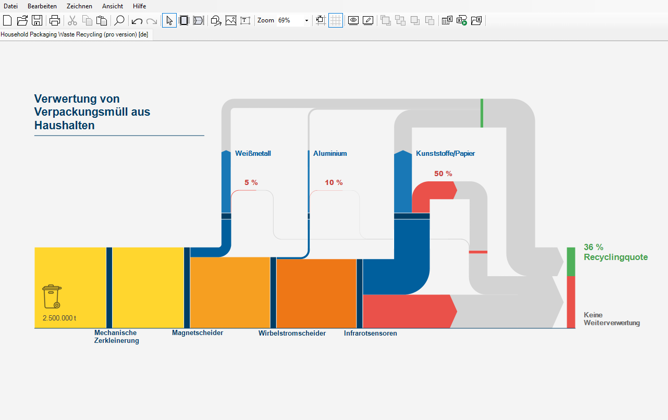The width and height of the screenshot is (668, 420).
Task: Toggle the grid display button
Action: coord(335,20)
